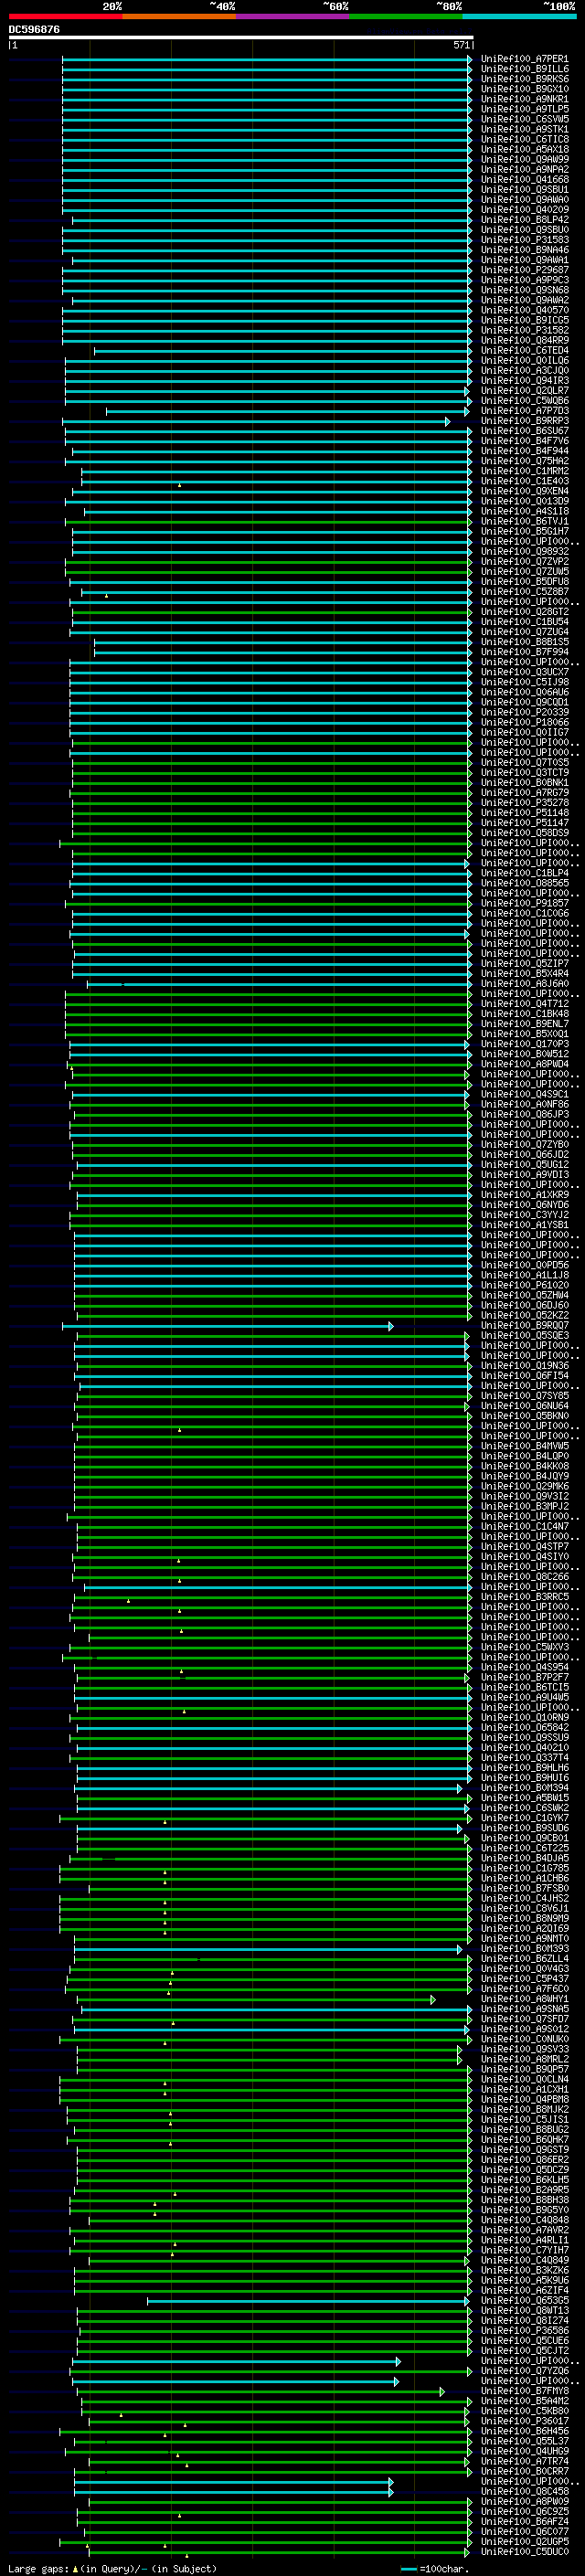Click the UniRef100_C6TED4 label

pyautogui.click(x=525, y=350)
